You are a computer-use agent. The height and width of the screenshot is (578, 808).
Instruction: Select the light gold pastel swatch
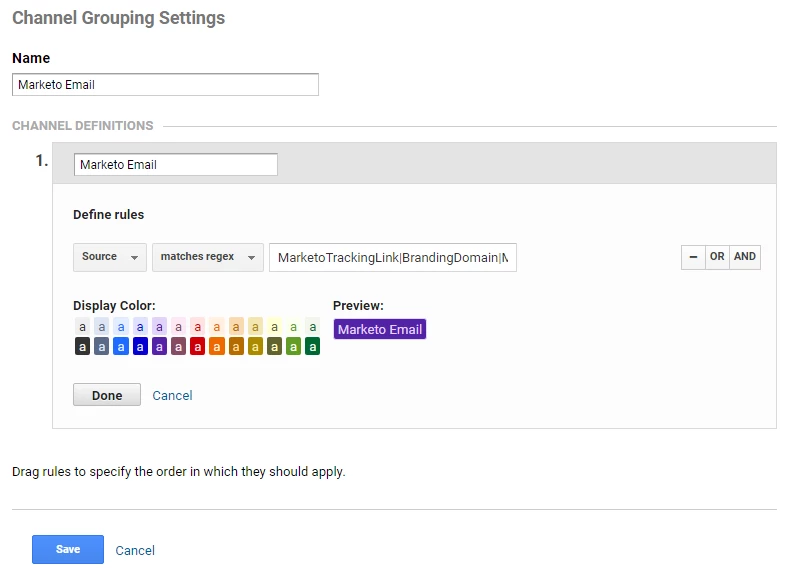[x=255, y=327]
